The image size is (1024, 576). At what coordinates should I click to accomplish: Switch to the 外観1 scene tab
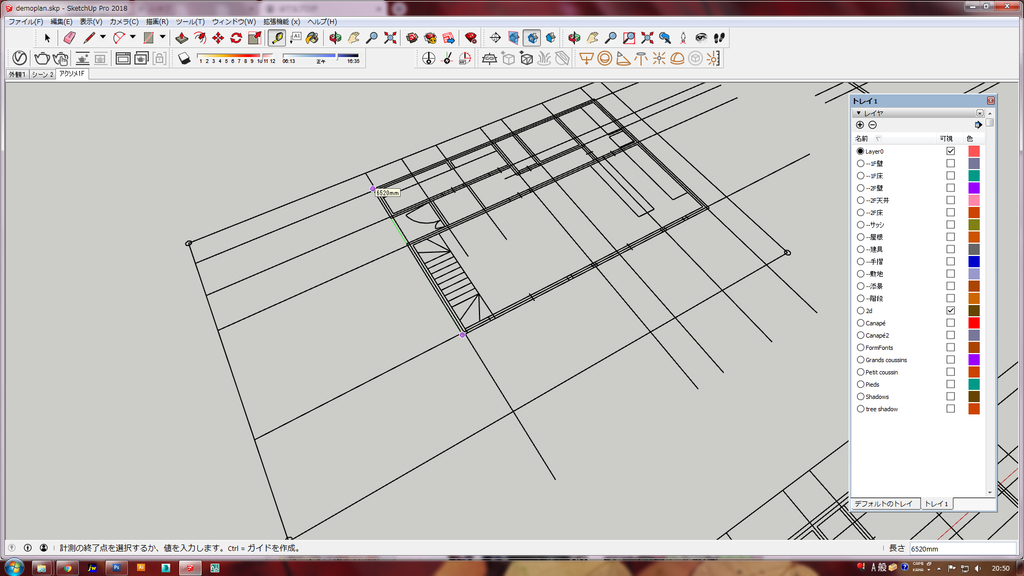pos(17,74)
